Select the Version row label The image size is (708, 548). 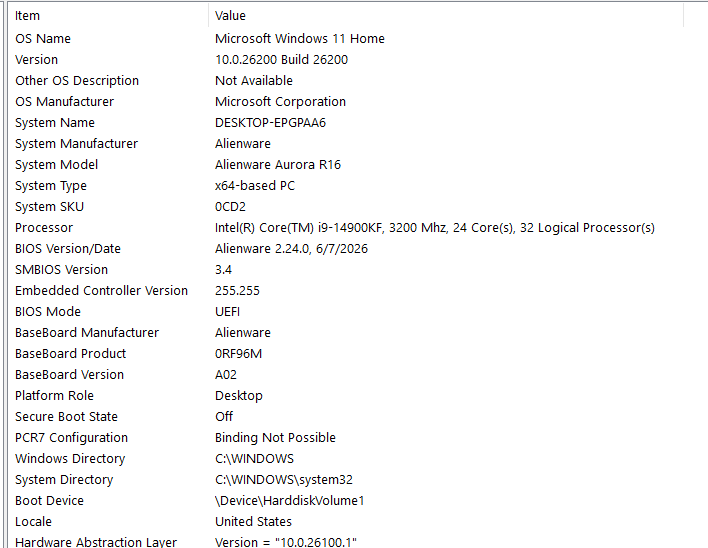click(x=37, y=60)
